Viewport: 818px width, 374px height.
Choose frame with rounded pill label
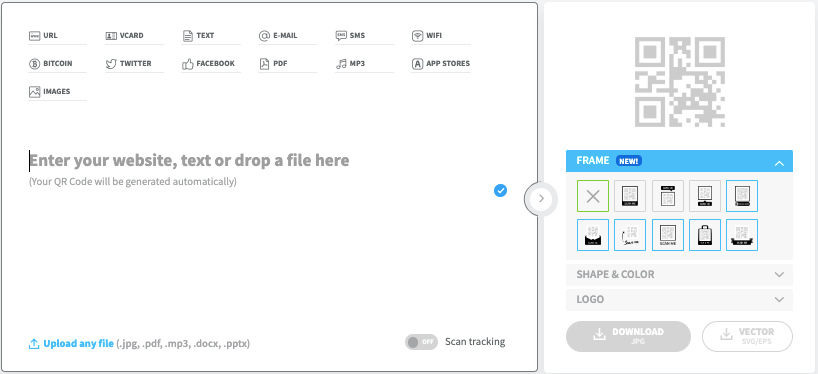click(742, 196)
